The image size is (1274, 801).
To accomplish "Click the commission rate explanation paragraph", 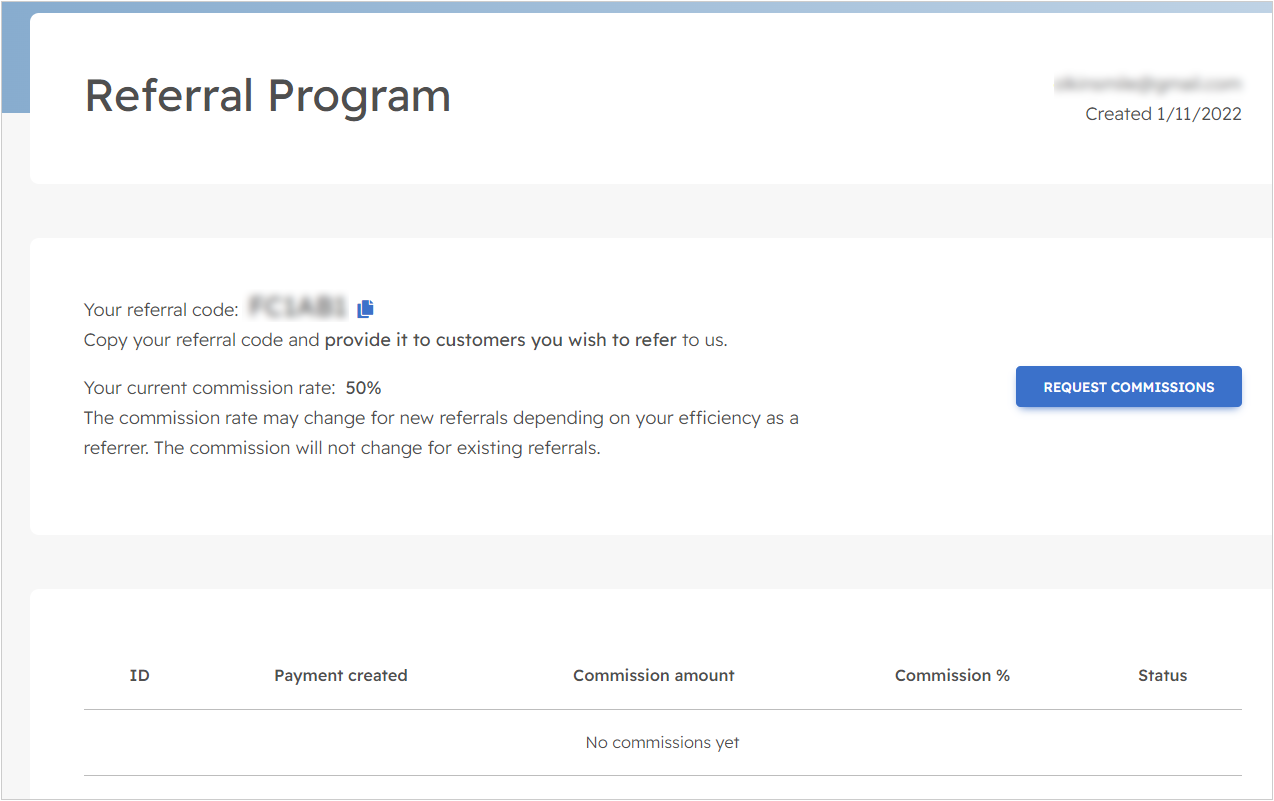I will (440, 432).
